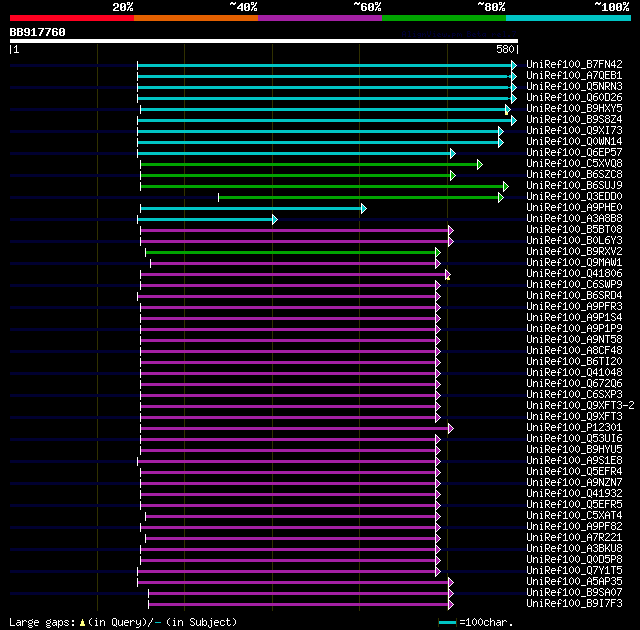The width and height of the screenshot is (640, 630).
Task: Select the UniRef100_A9S1E8 label
Action: (x=574, y=460)
